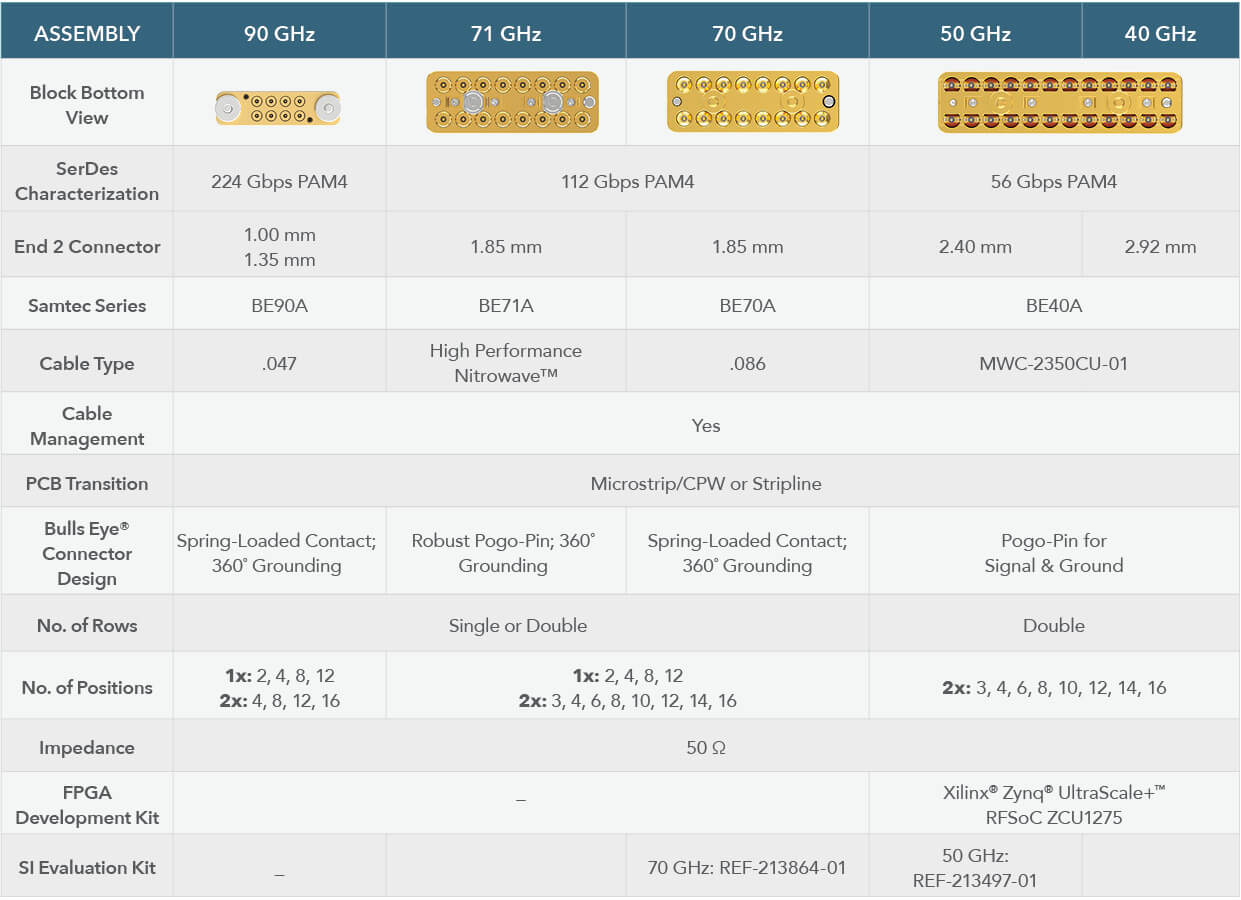Click the Xilinx Zynq UltraScale+ RFSoC ZCU1275 text
The image size is (1241, 900).
pyautogui.click(x=1053, y=805)
